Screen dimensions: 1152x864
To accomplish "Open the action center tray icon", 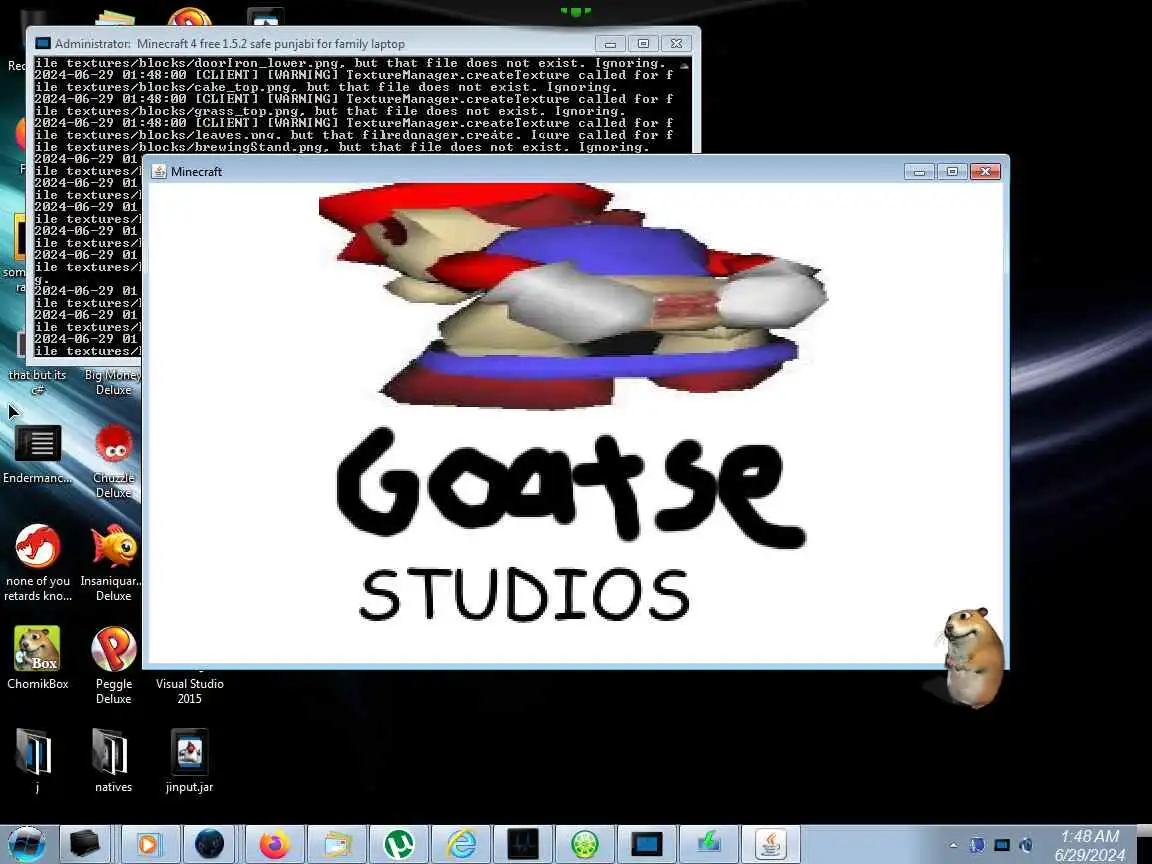I will (x=977, y=845).
